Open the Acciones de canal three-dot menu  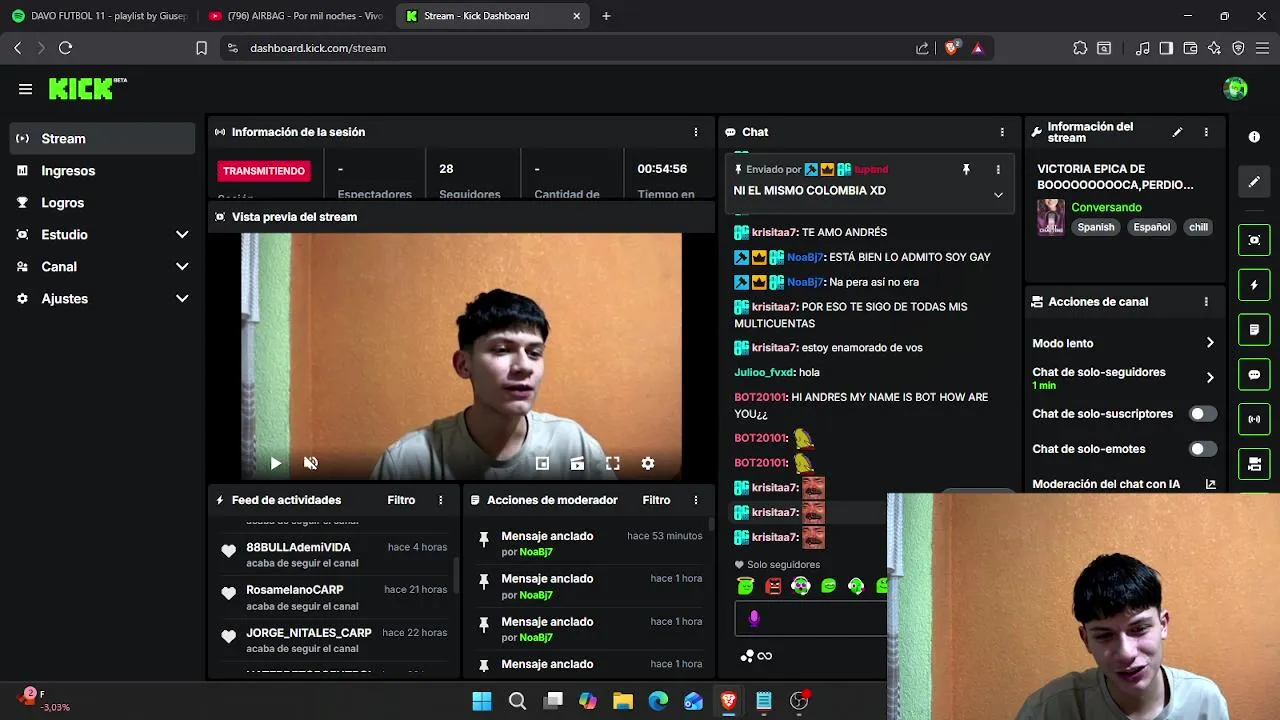click(1206, 302)
